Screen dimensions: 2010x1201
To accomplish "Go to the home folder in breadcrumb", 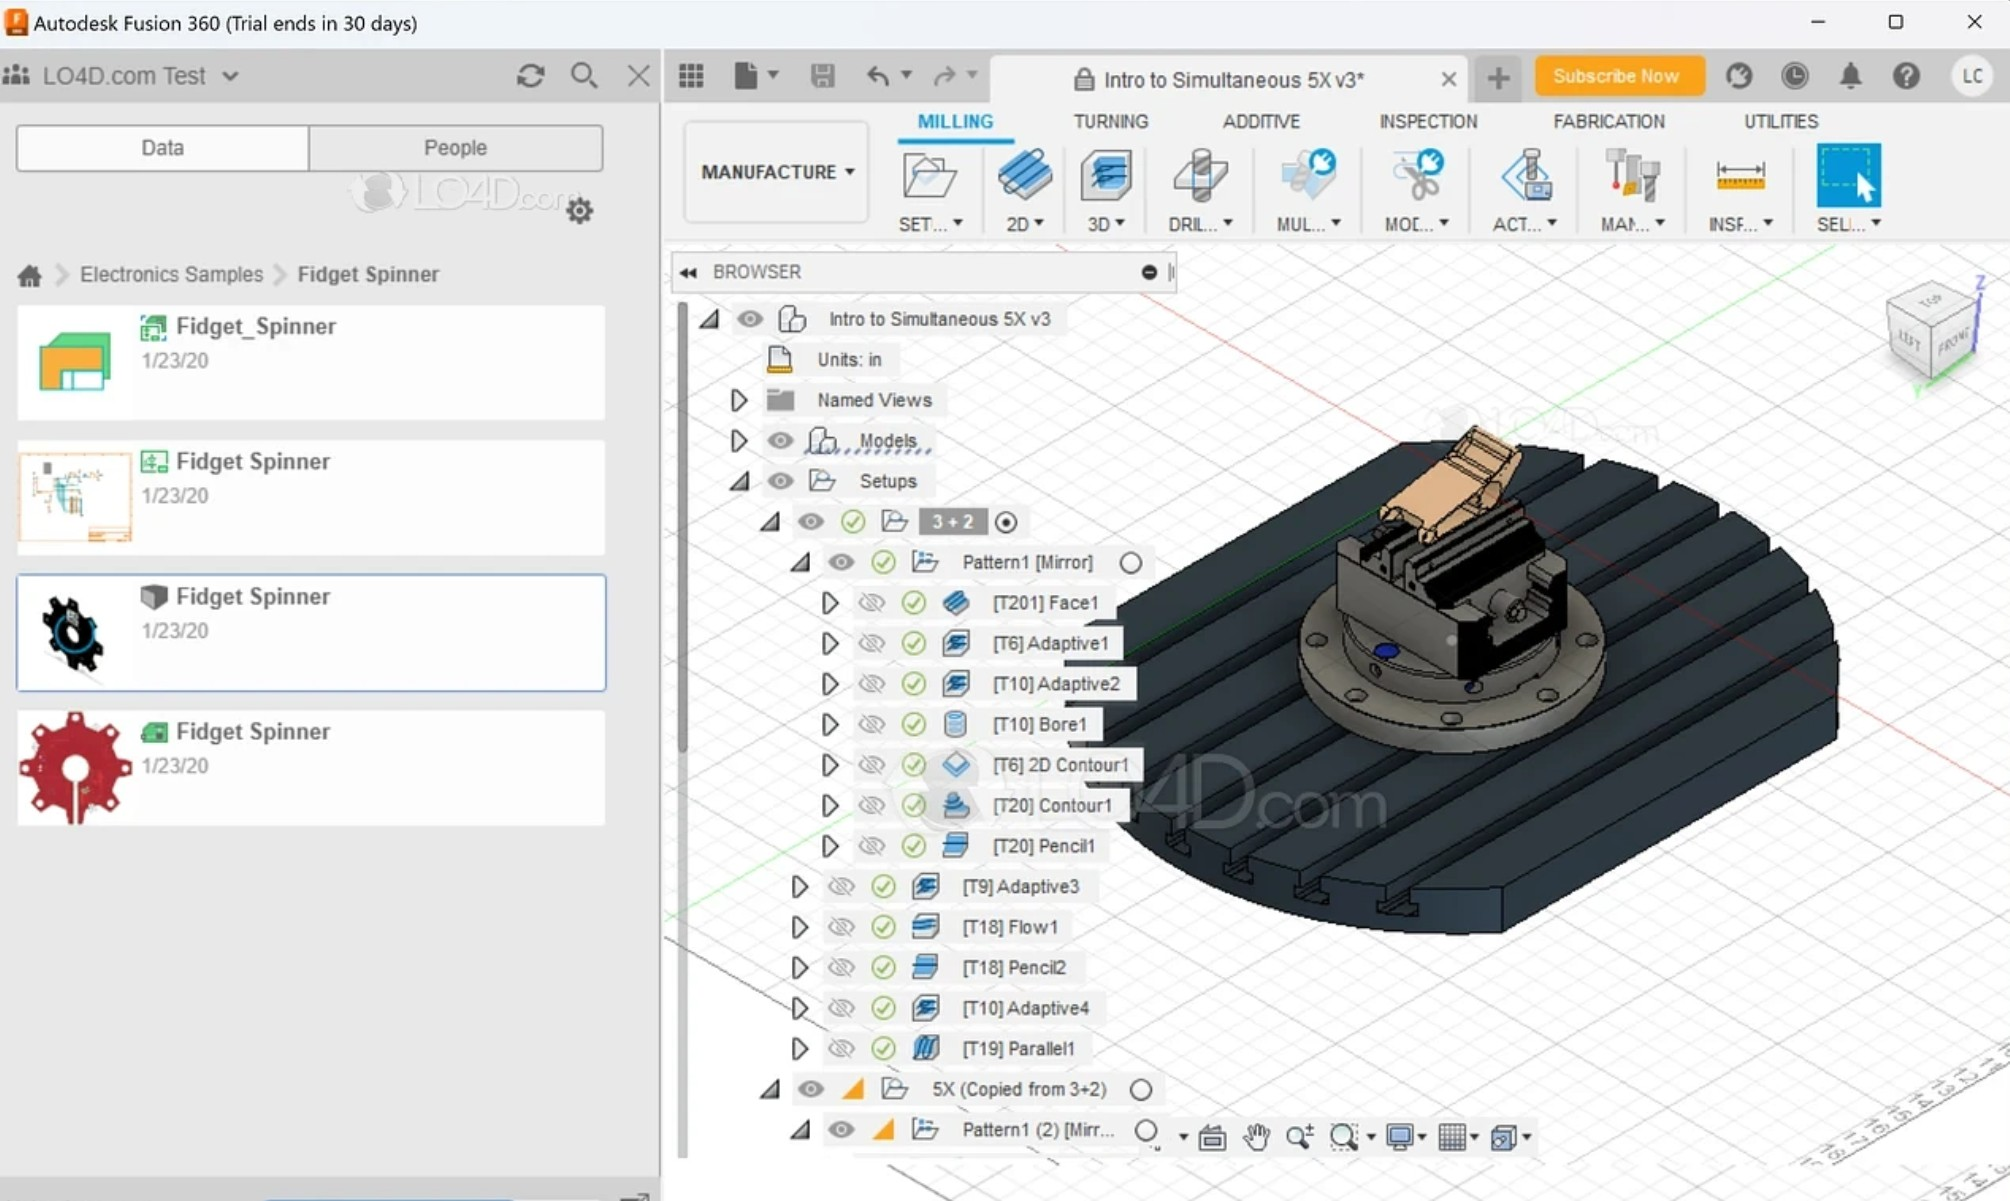I will coord(30,275).
